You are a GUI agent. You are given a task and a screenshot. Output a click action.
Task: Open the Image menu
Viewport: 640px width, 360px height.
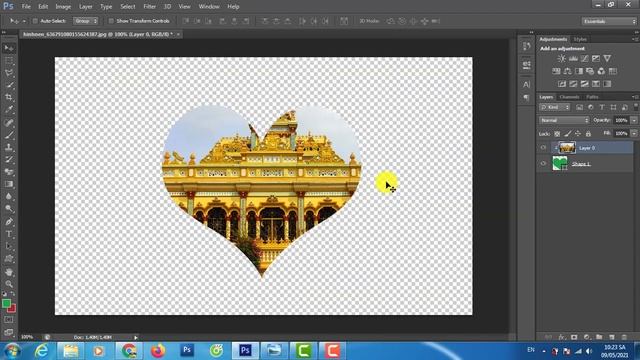click(x=63, y=7)
